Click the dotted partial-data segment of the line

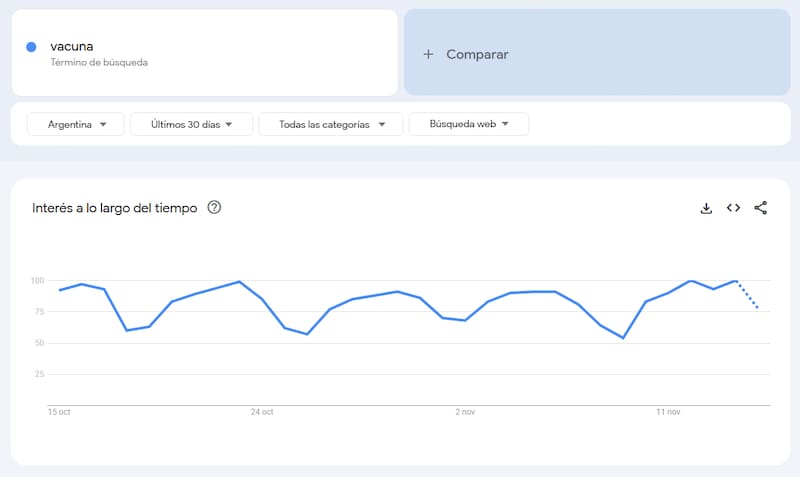748,295
